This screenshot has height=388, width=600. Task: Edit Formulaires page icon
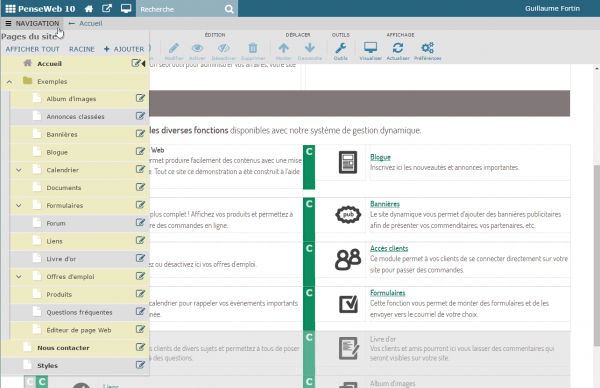pyautogui.click(x=140, y=205)
